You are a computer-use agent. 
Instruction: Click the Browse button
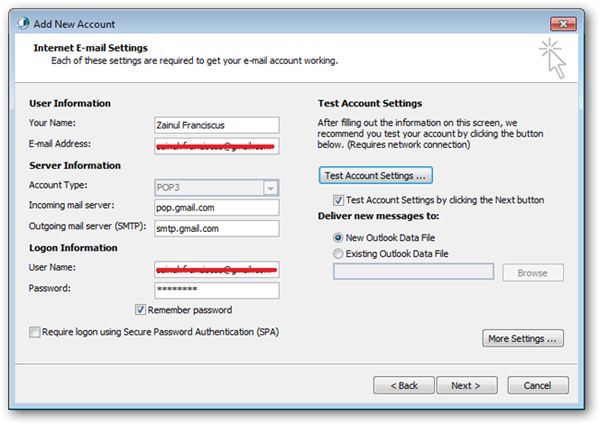pos(533,273)
